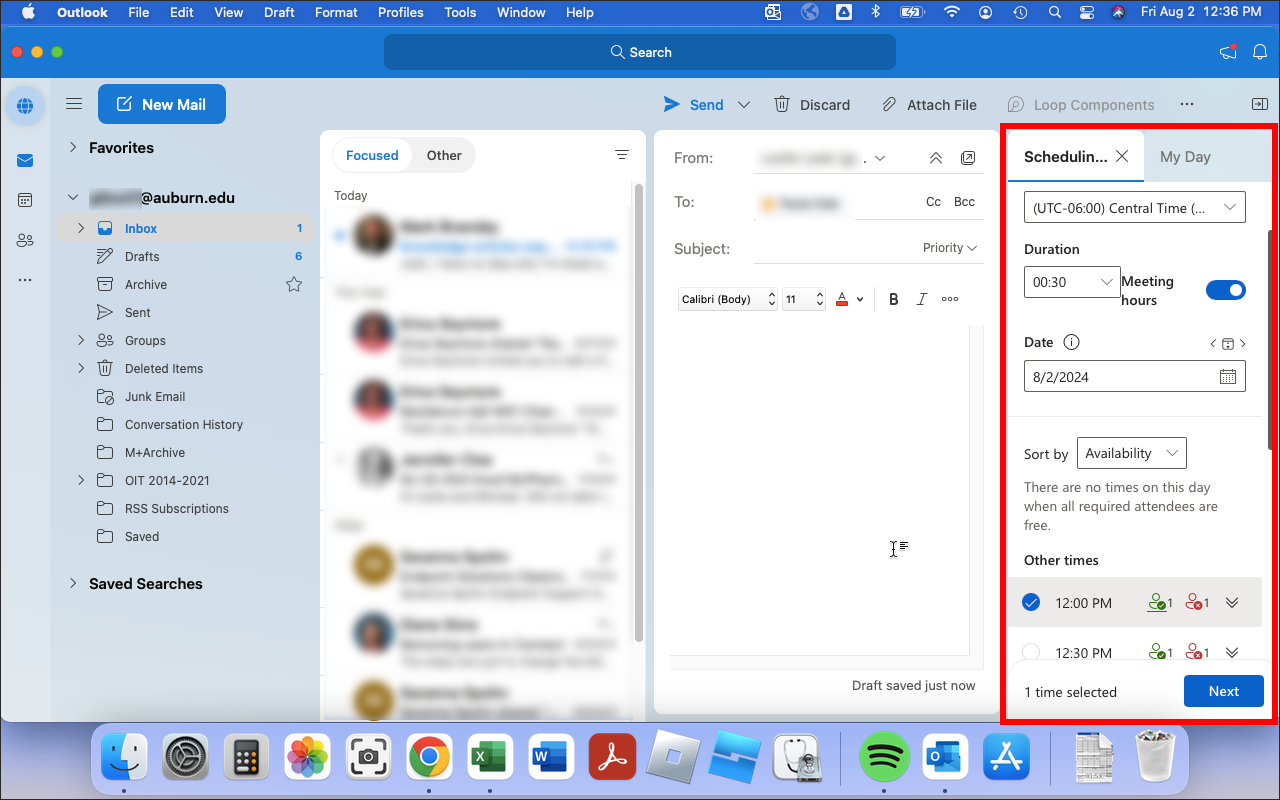Image resolution: width=1280 pixels, height=800 pixels.
Task: Toggle the hamburger navigation pane button
Action: tap(74, 104)
